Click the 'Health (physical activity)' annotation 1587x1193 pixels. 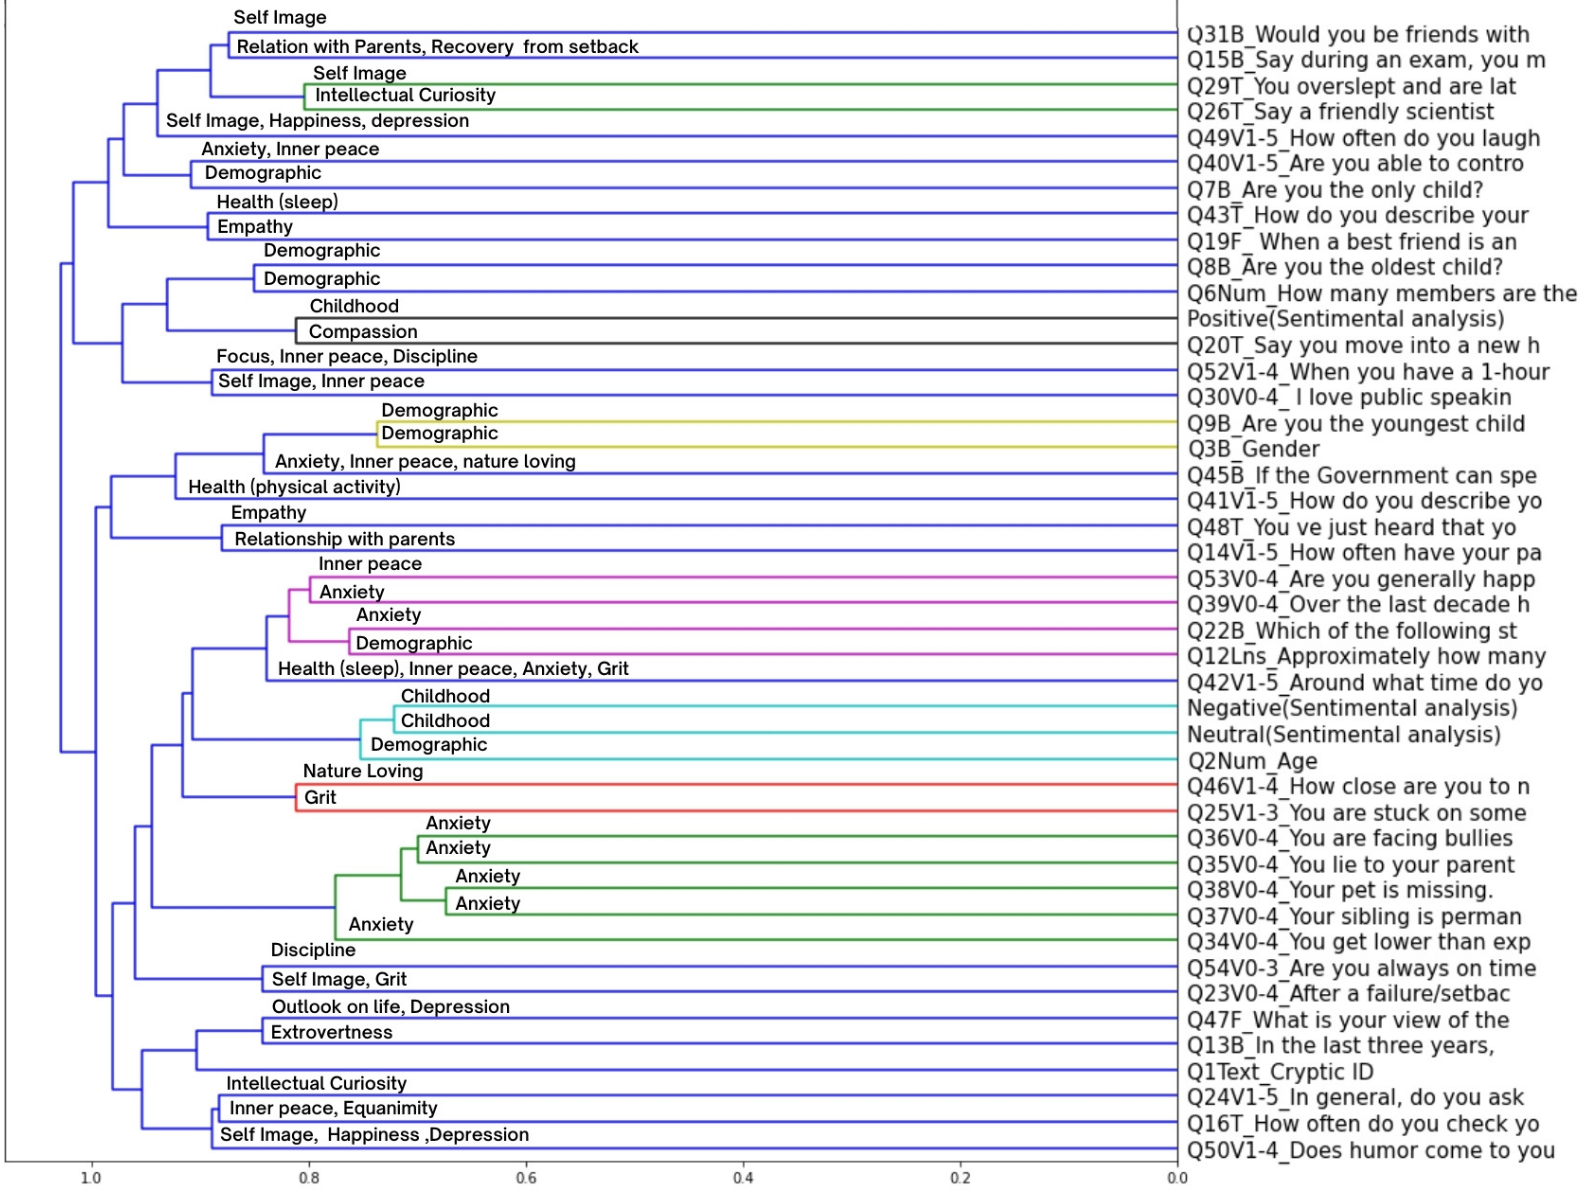[x=294, y=487]
